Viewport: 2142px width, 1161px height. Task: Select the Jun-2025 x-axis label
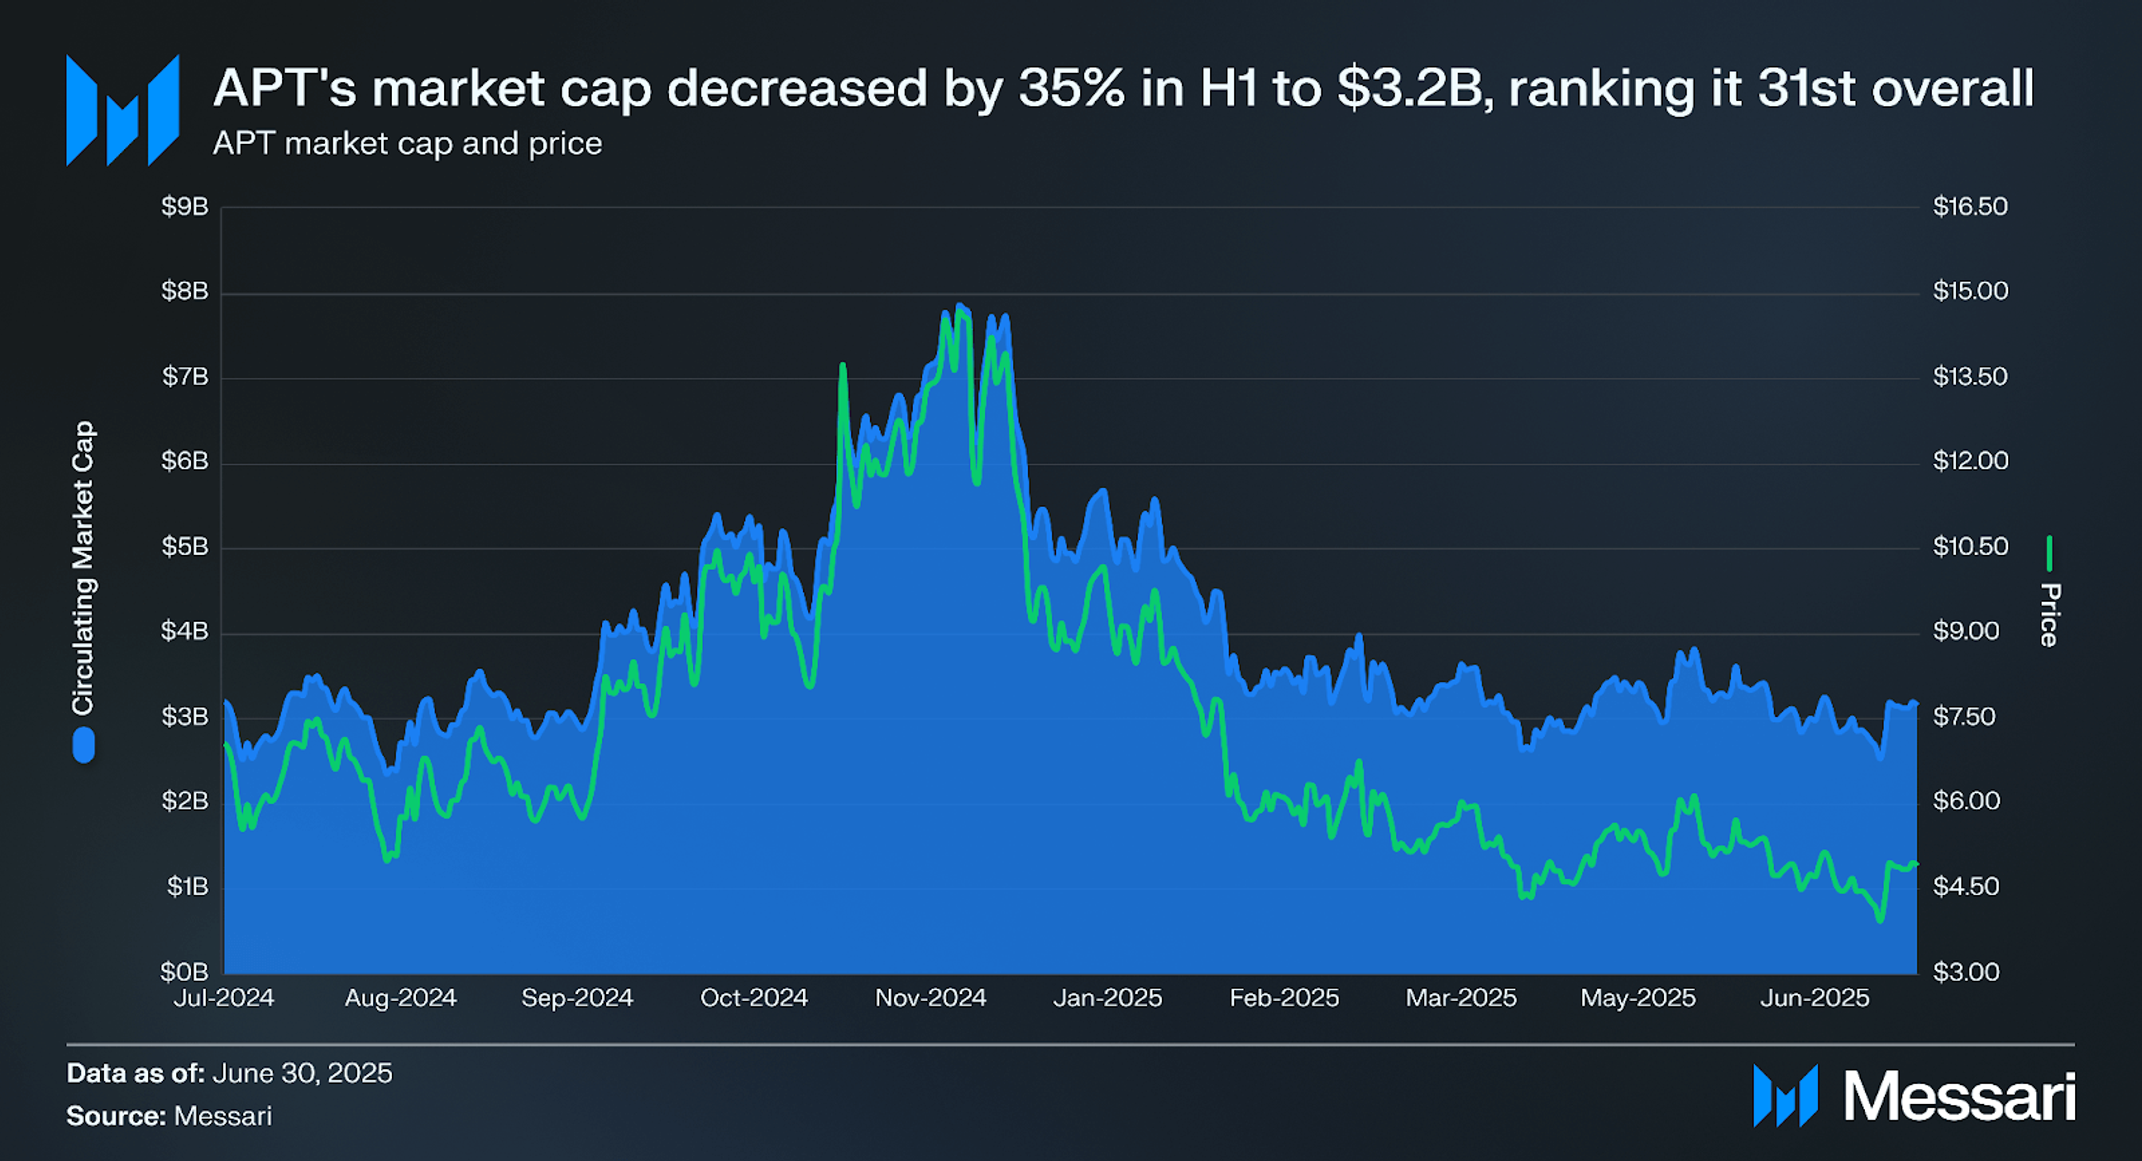coord(1814,998)
